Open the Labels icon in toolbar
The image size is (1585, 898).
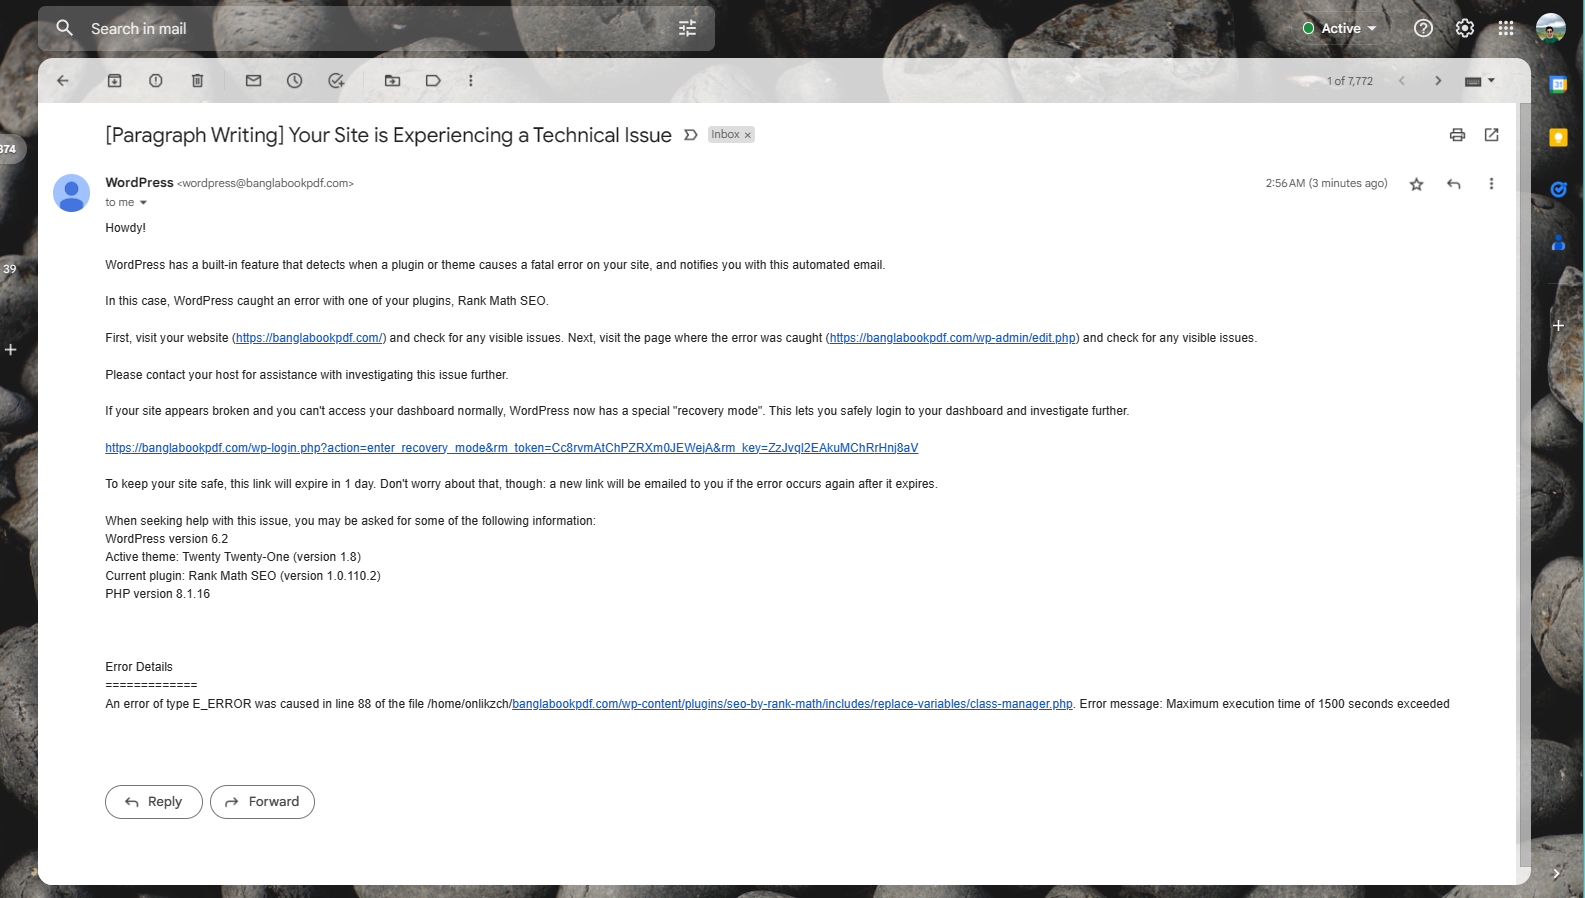433,81
